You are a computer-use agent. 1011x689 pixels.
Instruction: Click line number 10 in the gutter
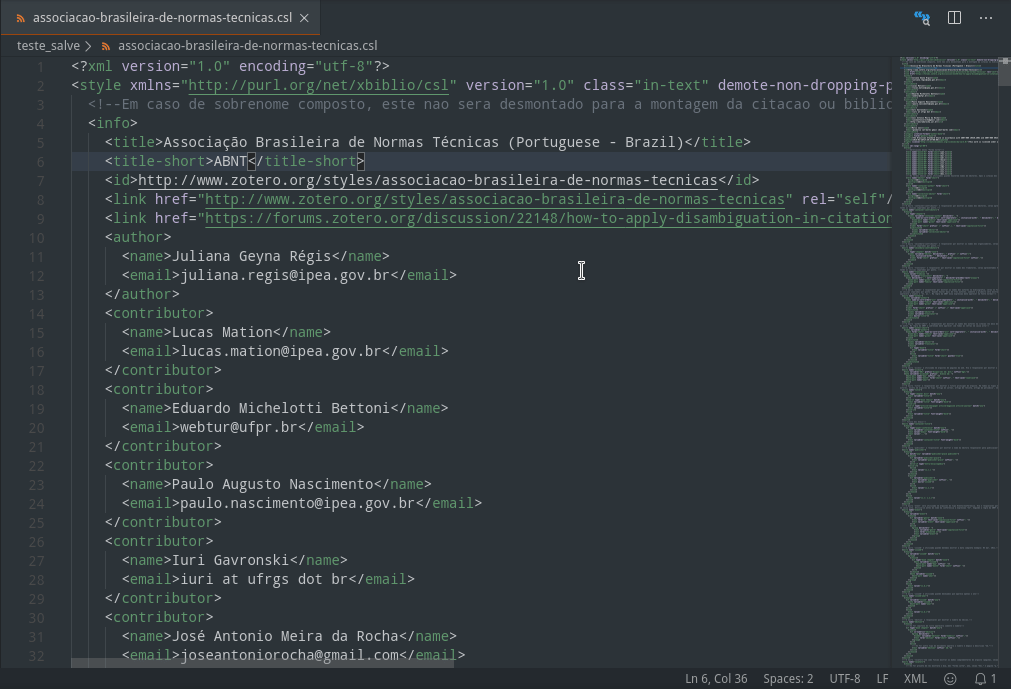[36, 238]
